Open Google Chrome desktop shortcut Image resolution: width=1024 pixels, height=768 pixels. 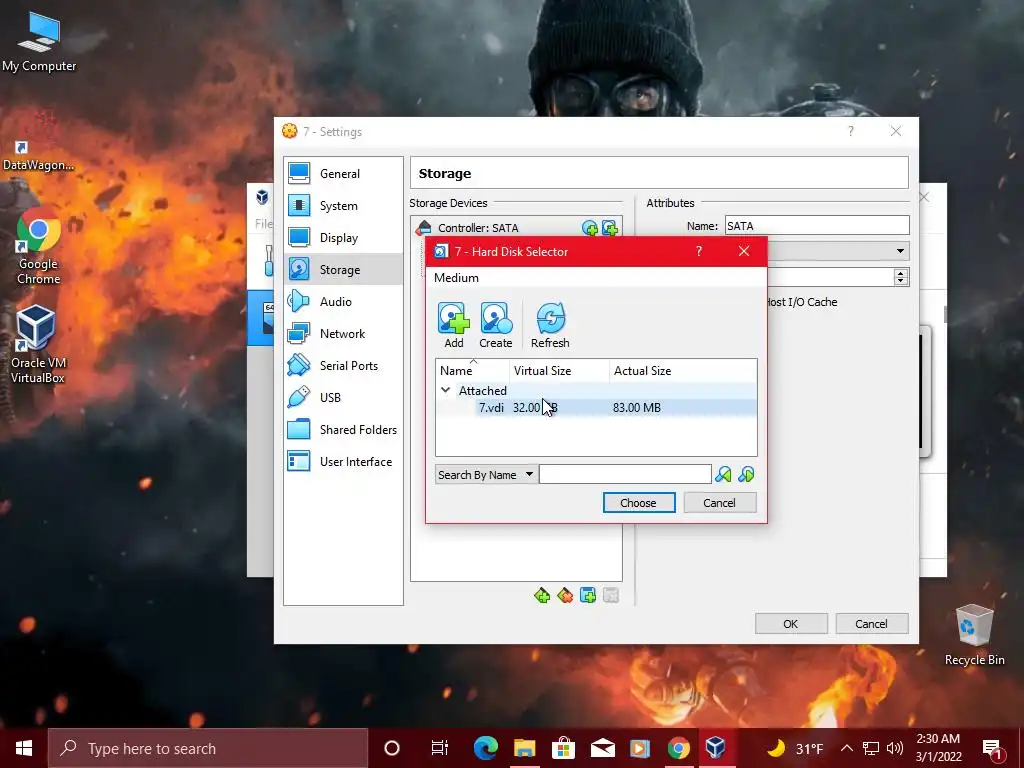click(x=39, y=247)
